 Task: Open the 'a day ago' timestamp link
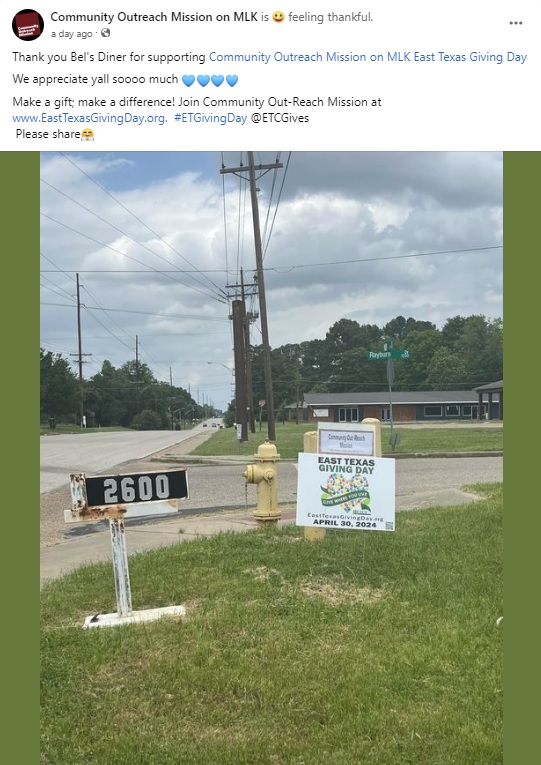point(71,34)
